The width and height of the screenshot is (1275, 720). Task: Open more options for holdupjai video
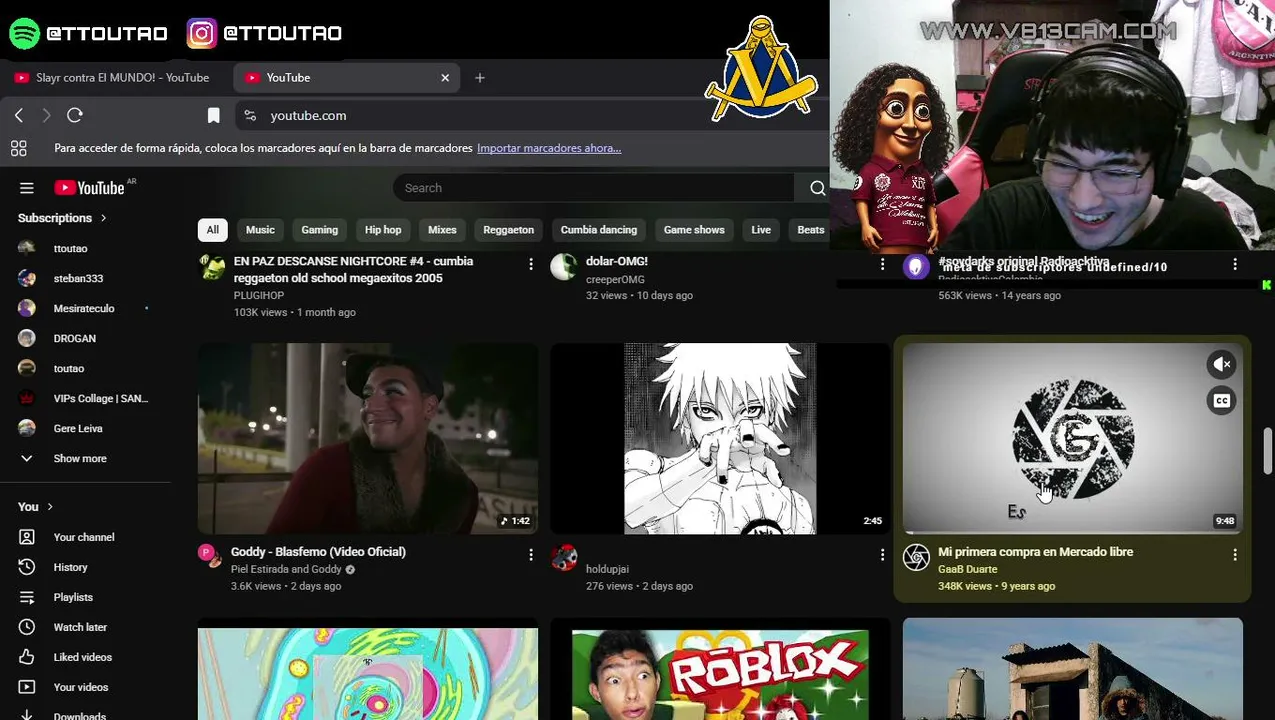[882, 554]
